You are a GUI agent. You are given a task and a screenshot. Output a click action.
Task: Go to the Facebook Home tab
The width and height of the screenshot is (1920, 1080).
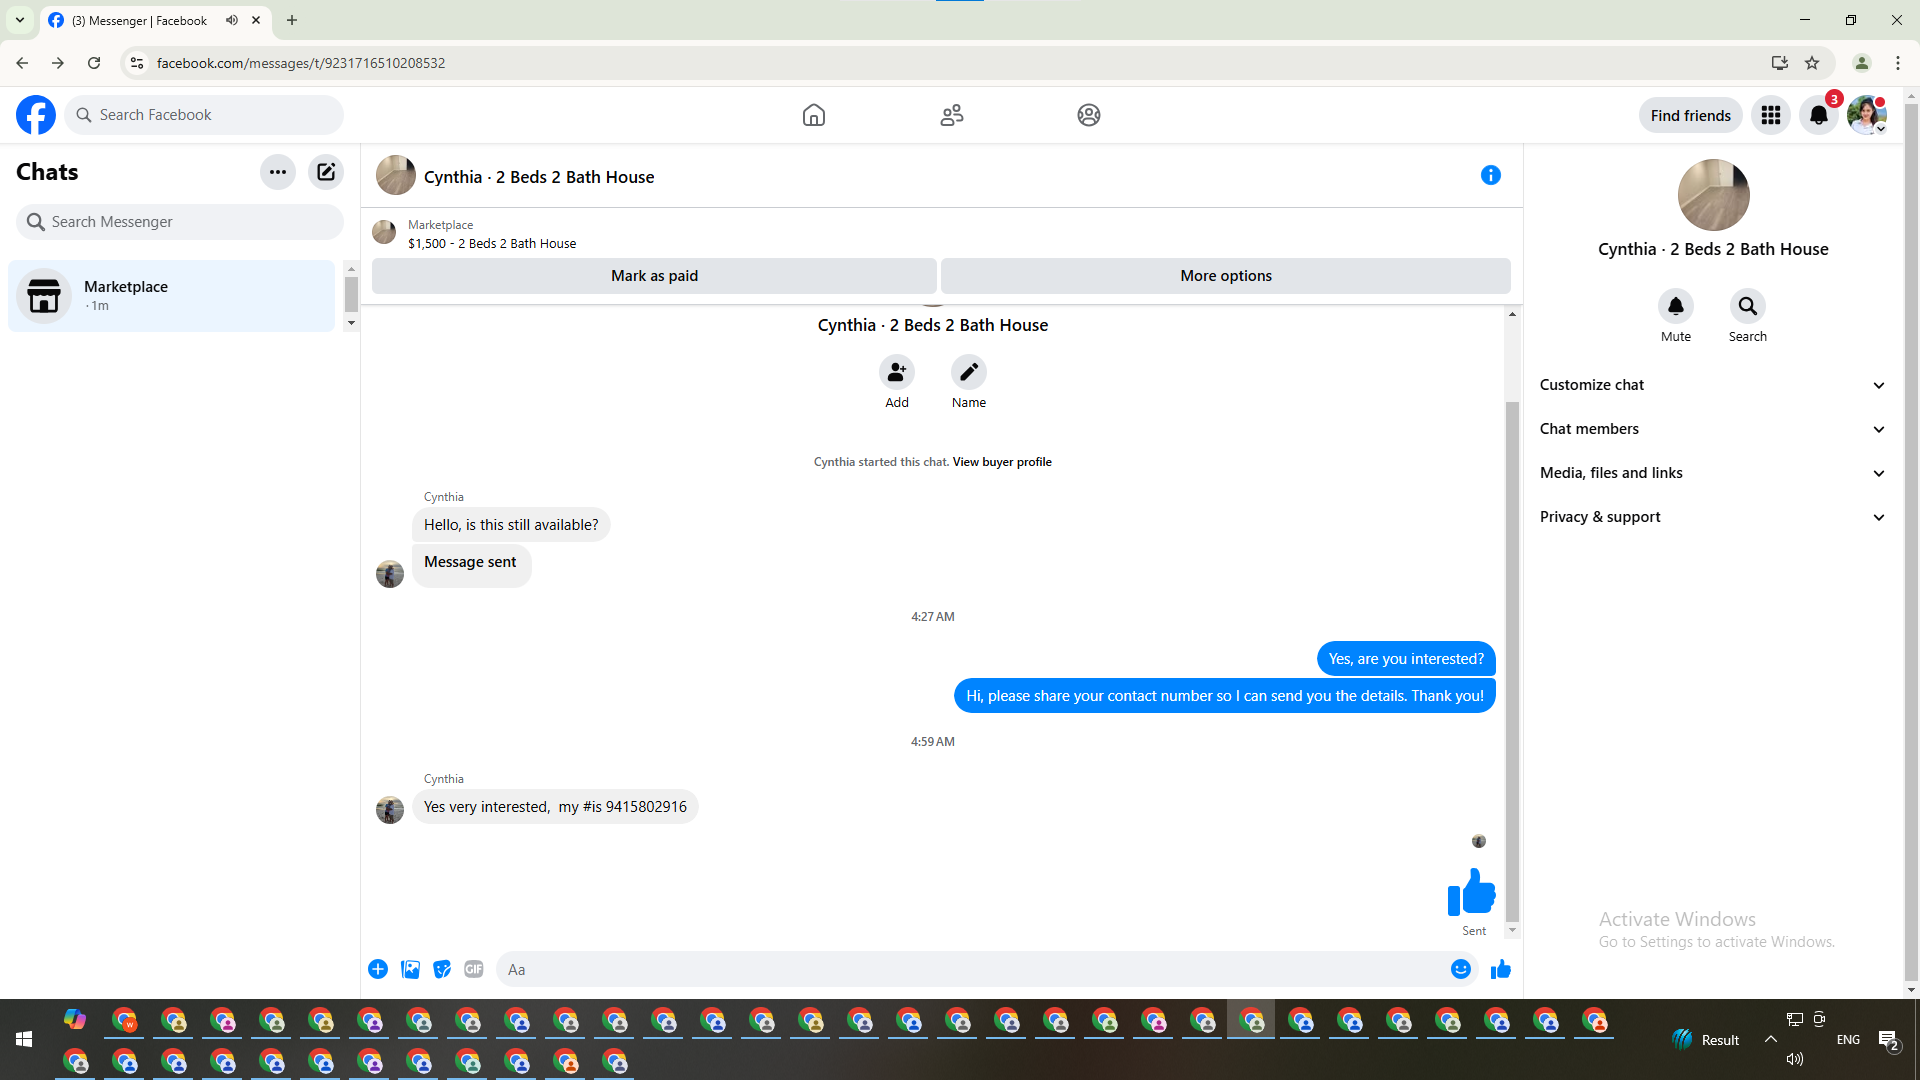coord(814,115)
